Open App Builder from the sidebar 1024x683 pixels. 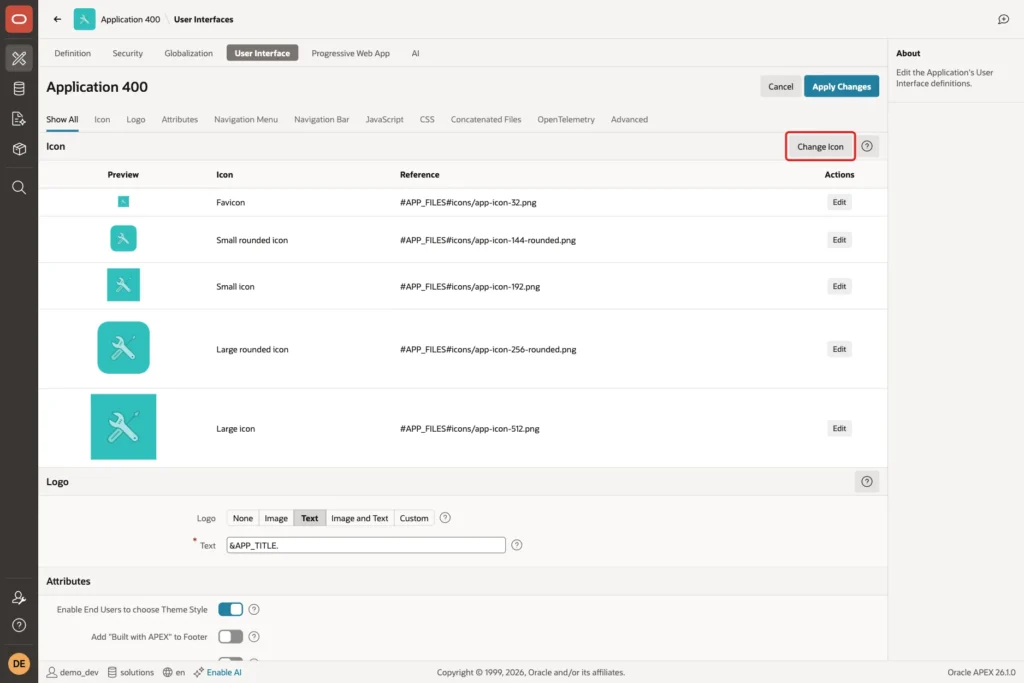tap(19, 58)
